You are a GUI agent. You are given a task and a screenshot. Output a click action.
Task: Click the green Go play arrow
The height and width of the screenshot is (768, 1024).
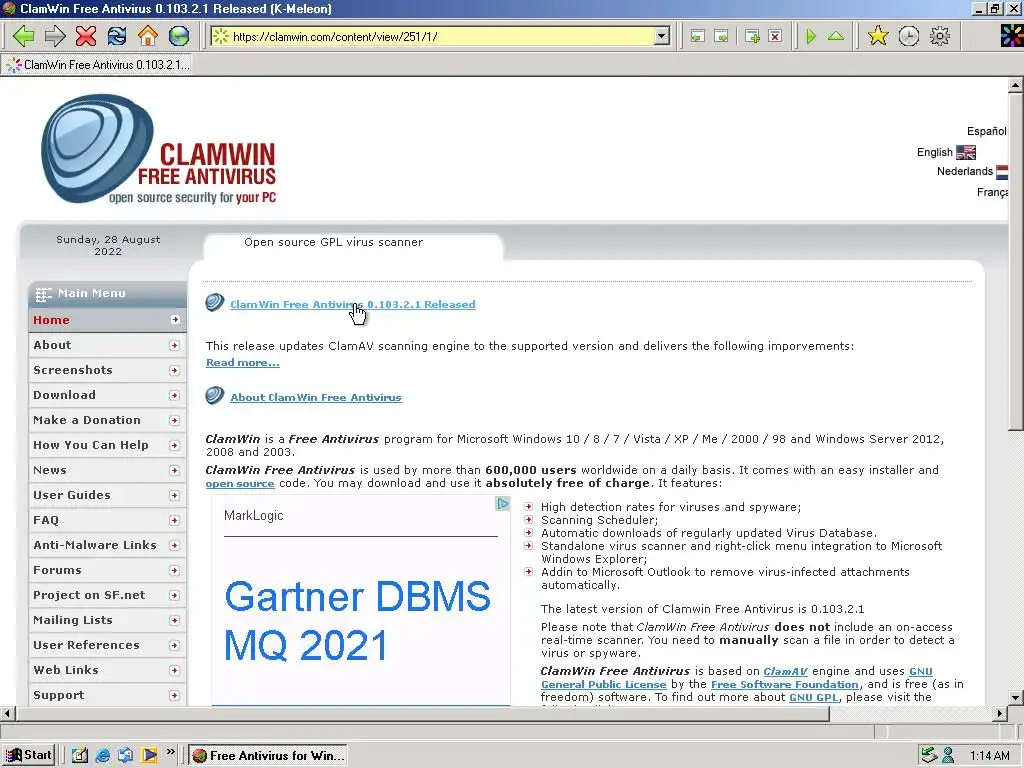811,37
